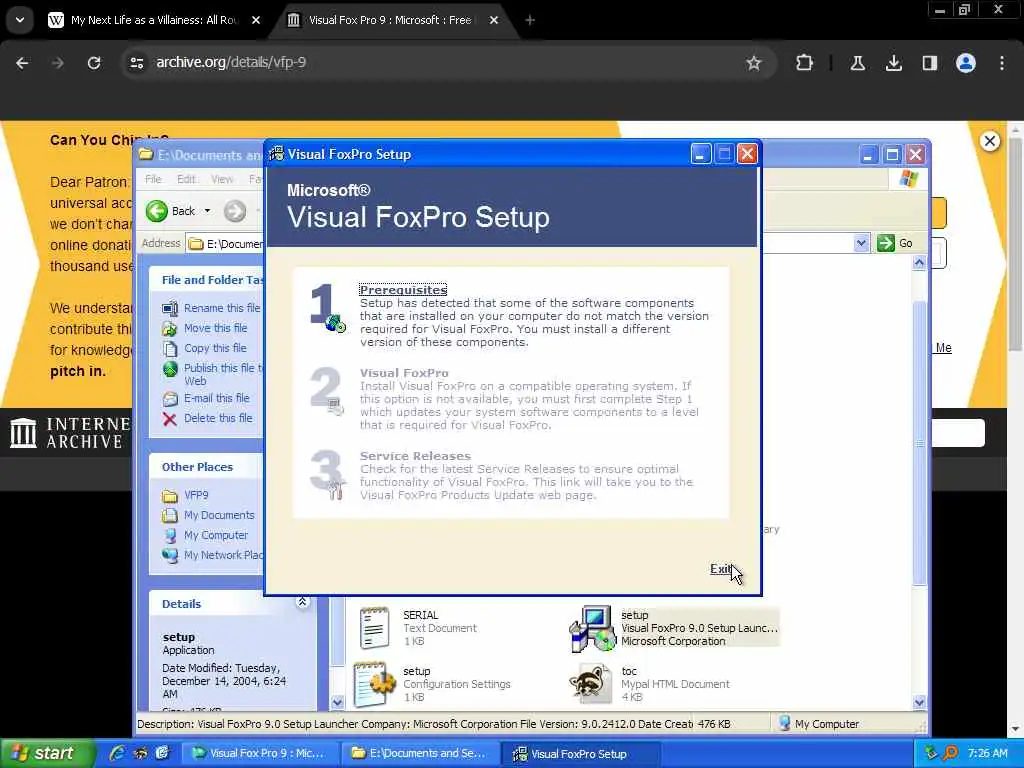This screenshot has height=768, width=1024.
Task: Open the browser three-dot menu
Action: (1002, 63)
